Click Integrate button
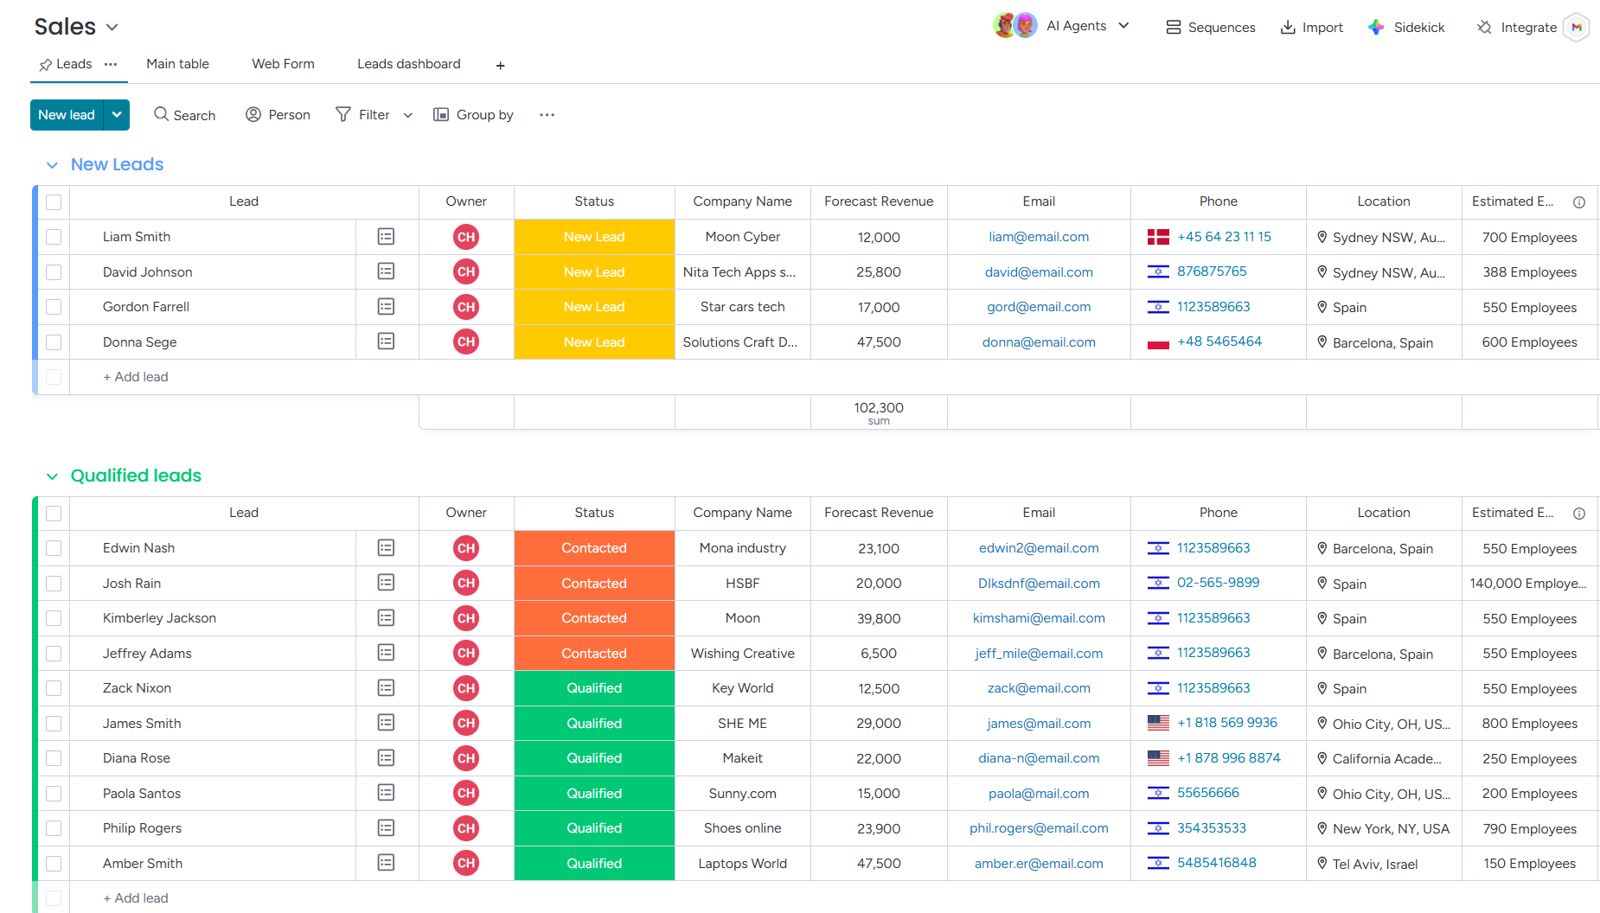 pos(1517,27)
